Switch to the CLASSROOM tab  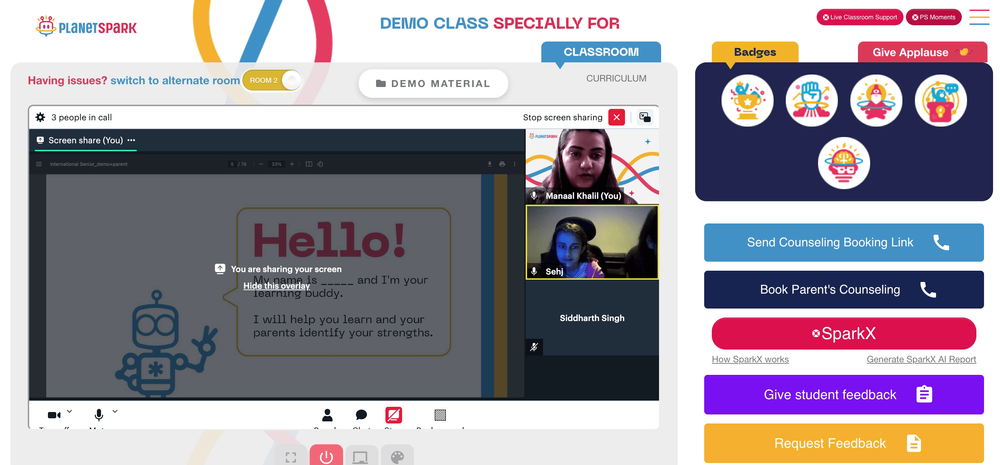click(601, 52)
